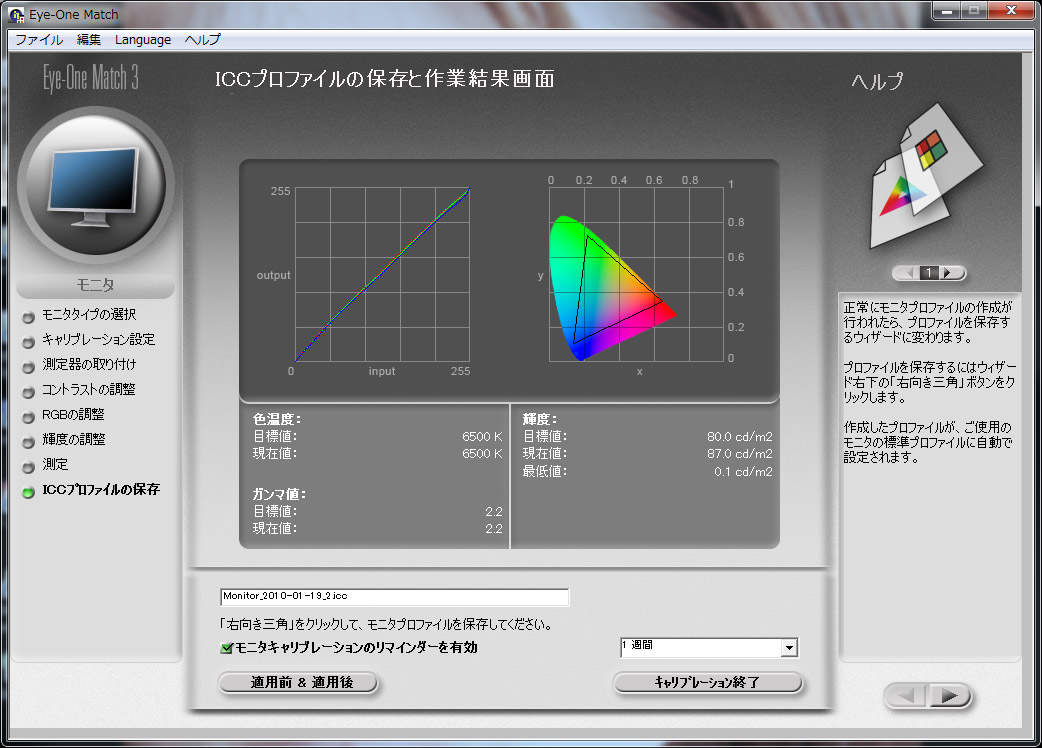Open the ファイル menu
The height and width of the screenshot is (748, 1042).
38,40
